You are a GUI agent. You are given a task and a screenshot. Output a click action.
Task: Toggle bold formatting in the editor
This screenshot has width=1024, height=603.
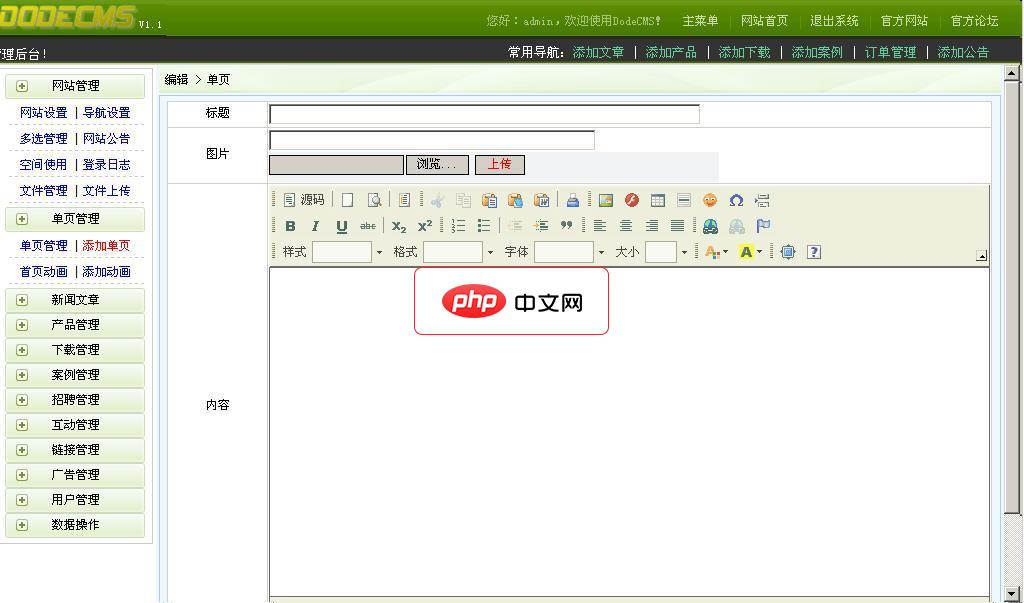click(289, 225)
